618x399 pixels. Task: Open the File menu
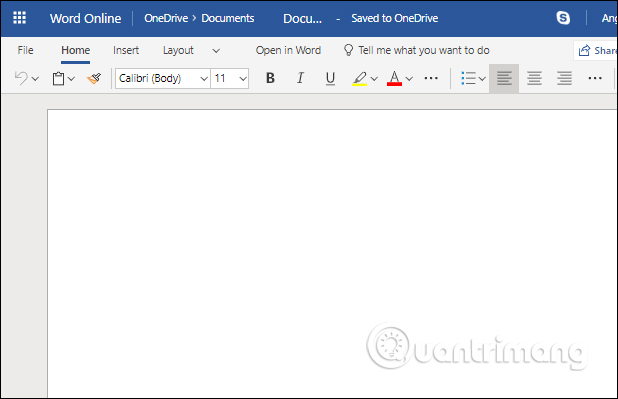(x=26, y=50)
